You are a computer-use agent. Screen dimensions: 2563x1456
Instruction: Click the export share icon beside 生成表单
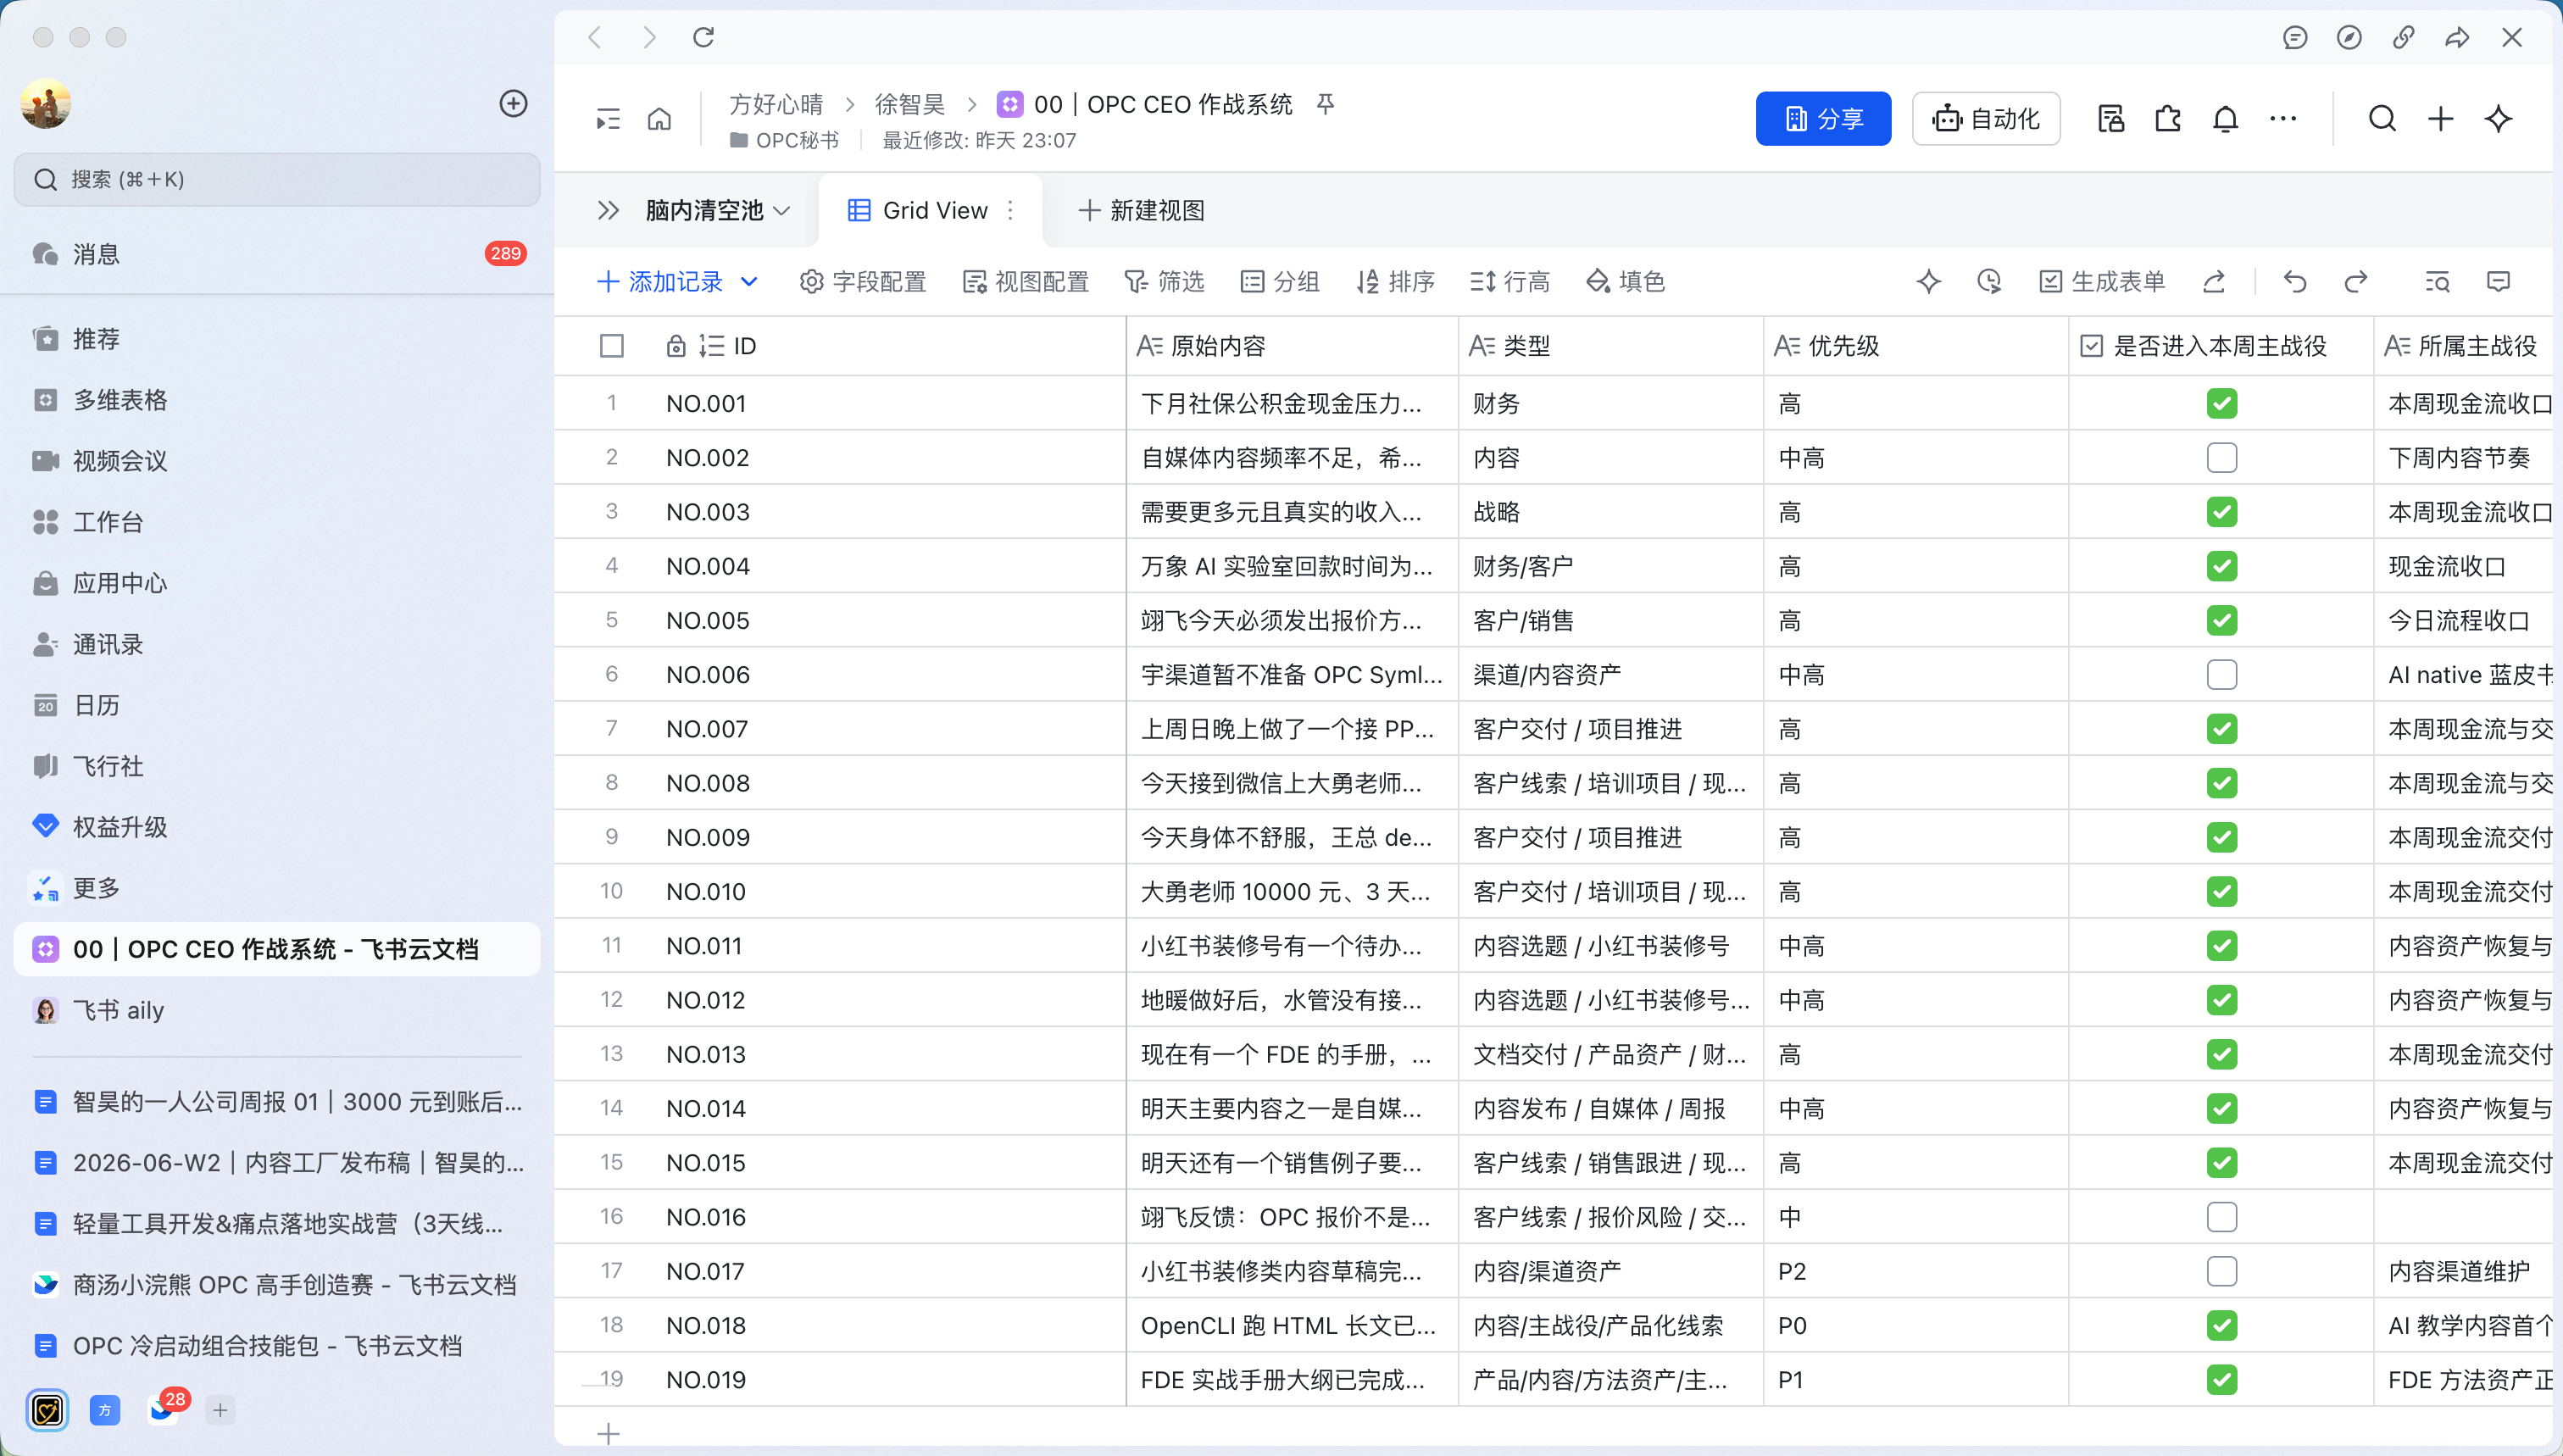pos(2214,282)
